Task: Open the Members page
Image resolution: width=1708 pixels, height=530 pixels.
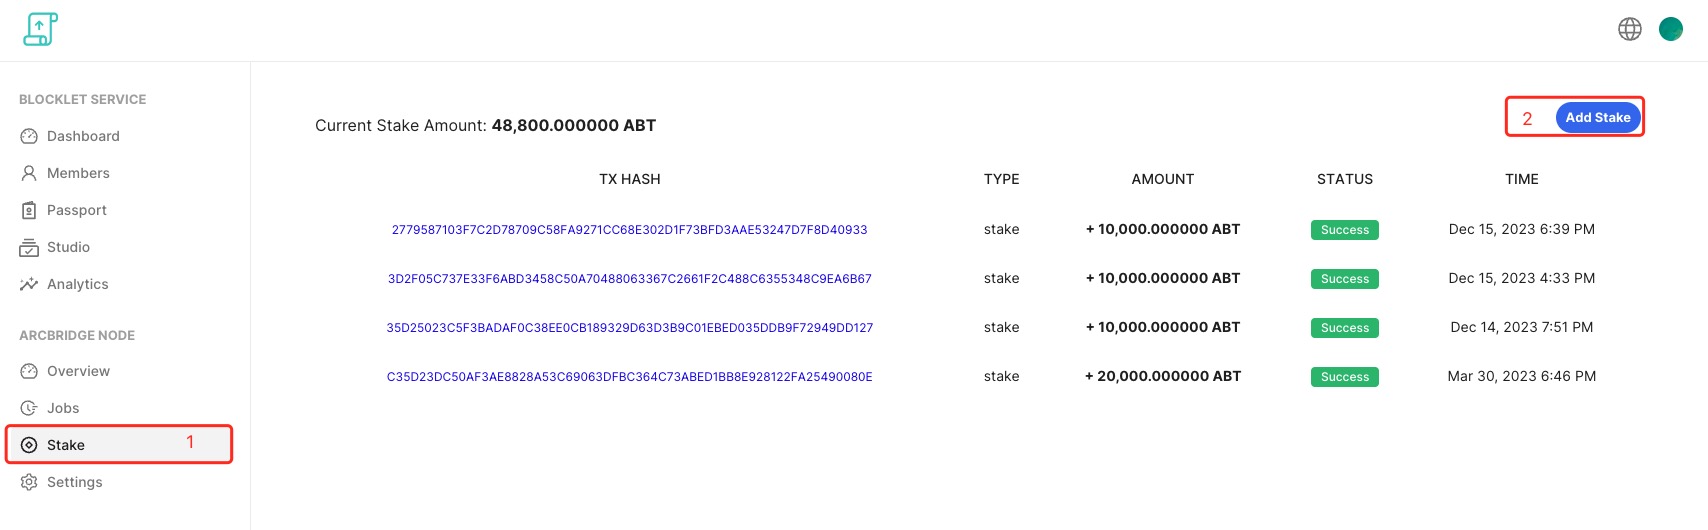Action: (78, 173)
